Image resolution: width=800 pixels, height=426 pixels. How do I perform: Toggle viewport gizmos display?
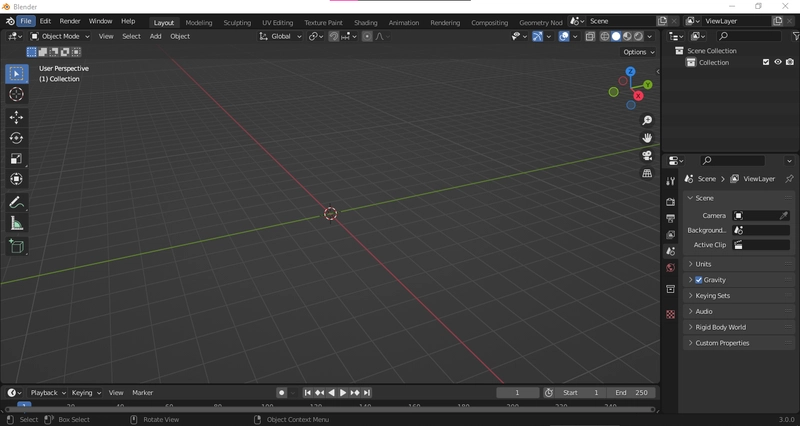click(x=537, y=36)
